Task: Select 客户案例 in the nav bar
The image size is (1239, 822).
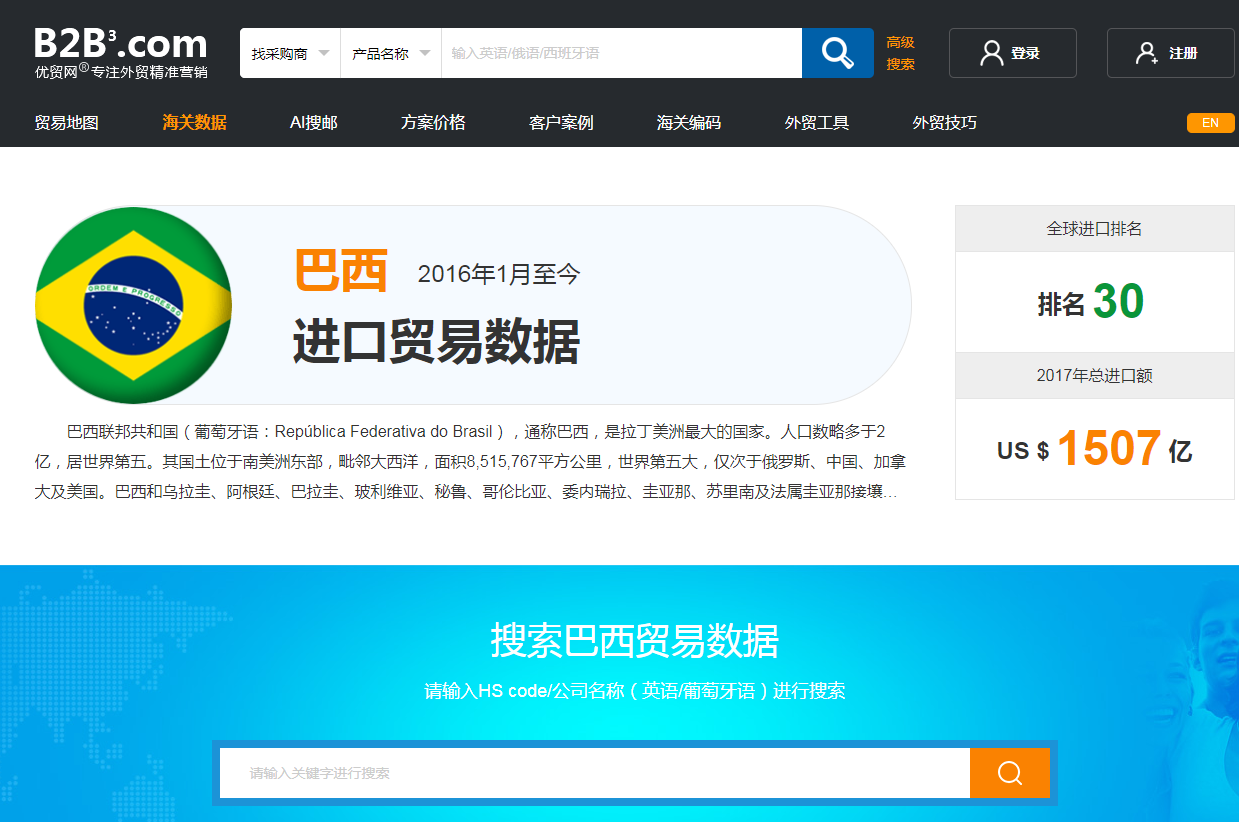Action: 561,123
